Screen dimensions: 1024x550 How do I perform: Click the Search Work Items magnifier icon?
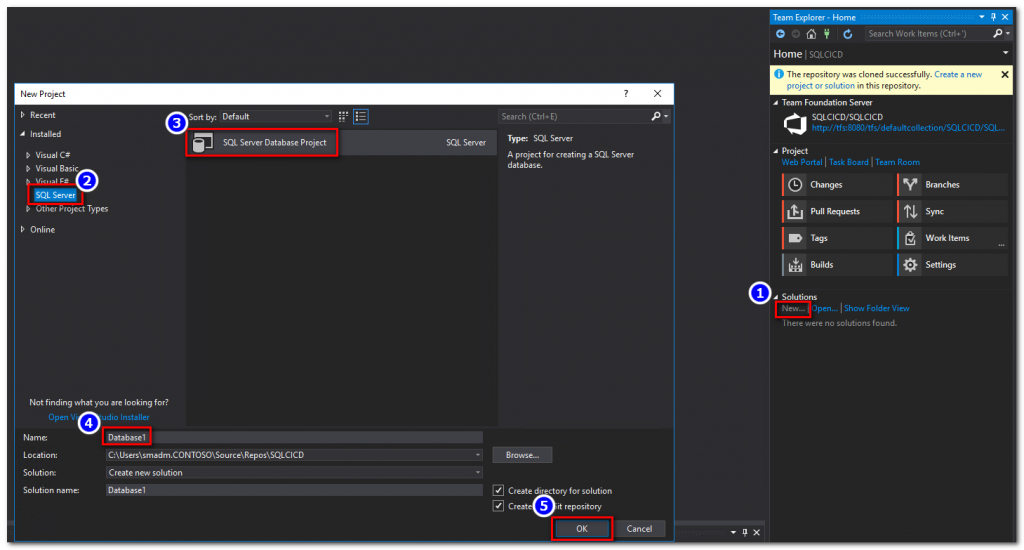(x=997, y=33)
